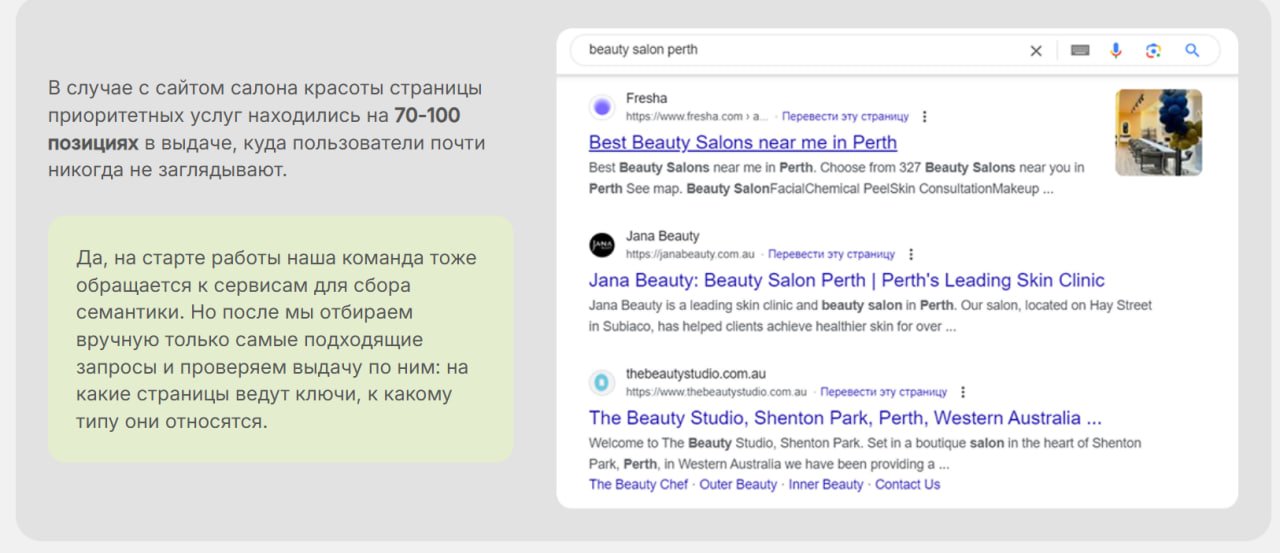Click the Jana Beauty site favicon
Viewport: 1280px width, 553px height.
602,245
